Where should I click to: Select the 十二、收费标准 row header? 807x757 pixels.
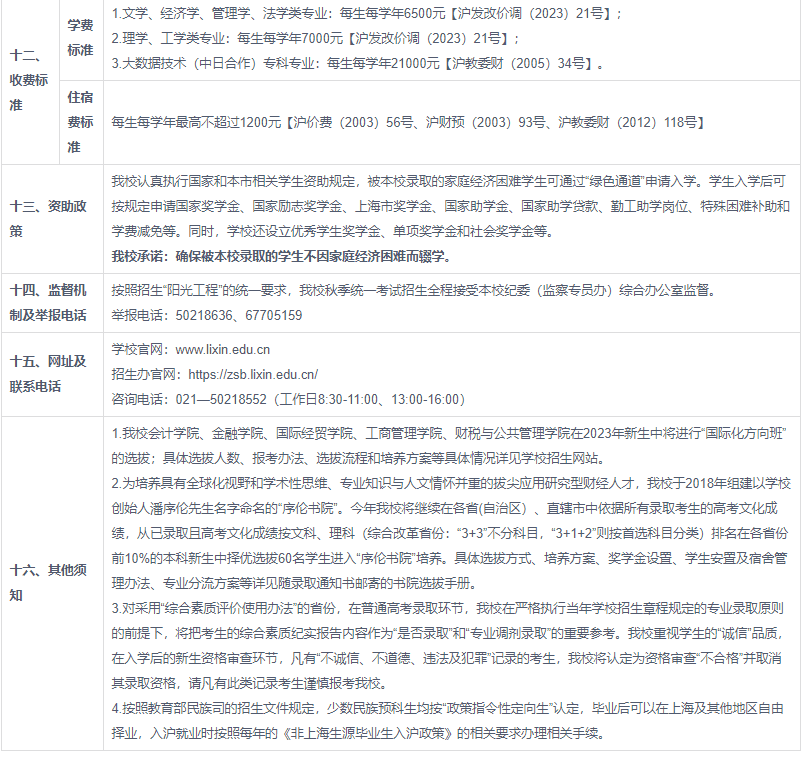point(30,81)
